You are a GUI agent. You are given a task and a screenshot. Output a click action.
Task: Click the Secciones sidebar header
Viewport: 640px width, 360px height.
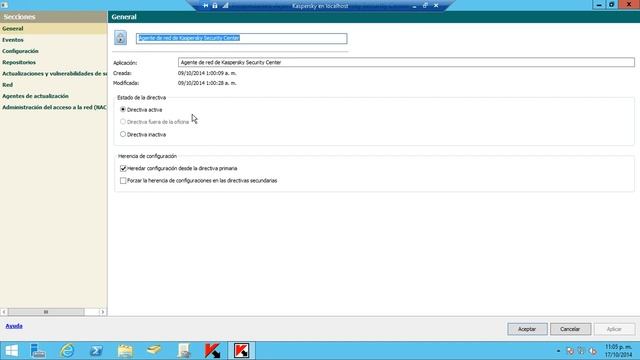53,17
